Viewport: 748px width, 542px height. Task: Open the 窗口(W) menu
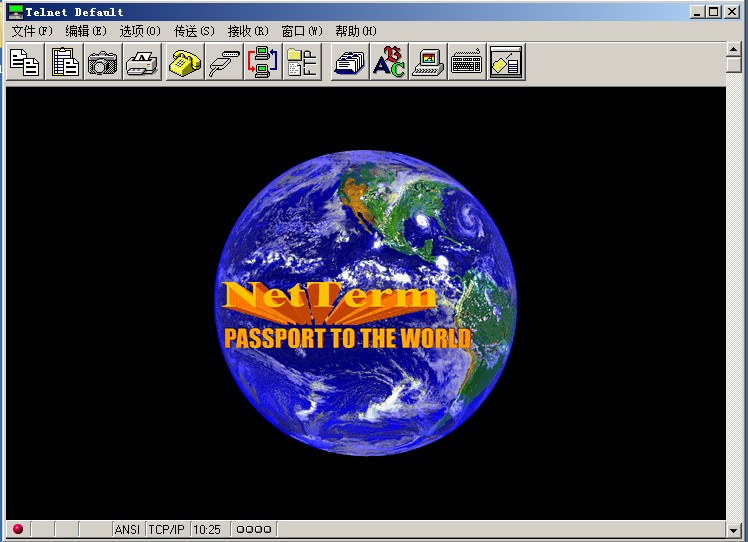tap(302, 31)
